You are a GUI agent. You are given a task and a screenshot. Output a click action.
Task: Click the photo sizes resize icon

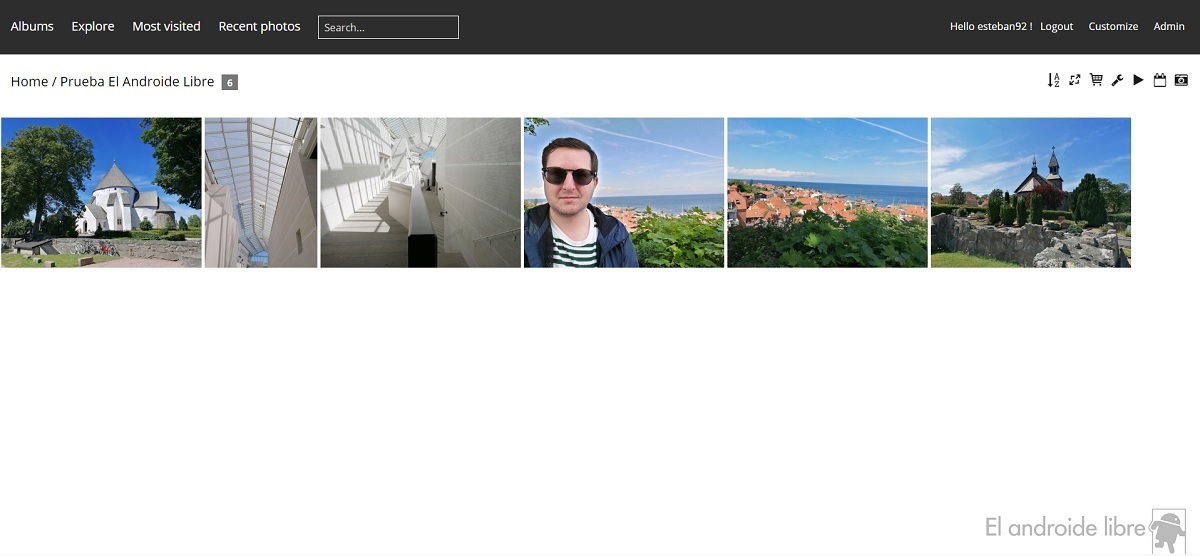point(1075,80)
